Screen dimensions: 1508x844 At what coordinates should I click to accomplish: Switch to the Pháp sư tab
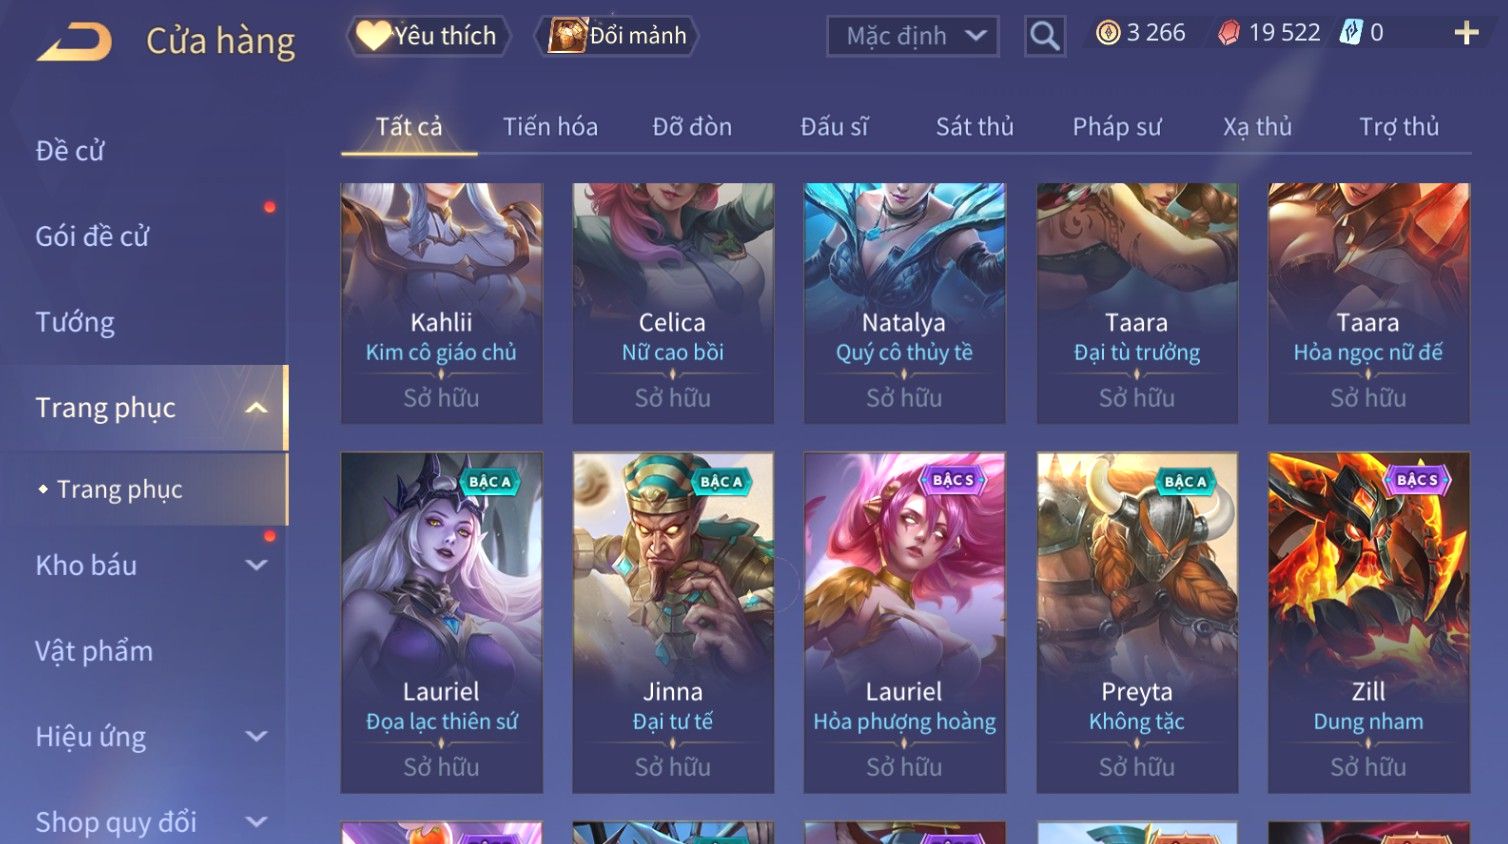click(x=1116, y=127)
